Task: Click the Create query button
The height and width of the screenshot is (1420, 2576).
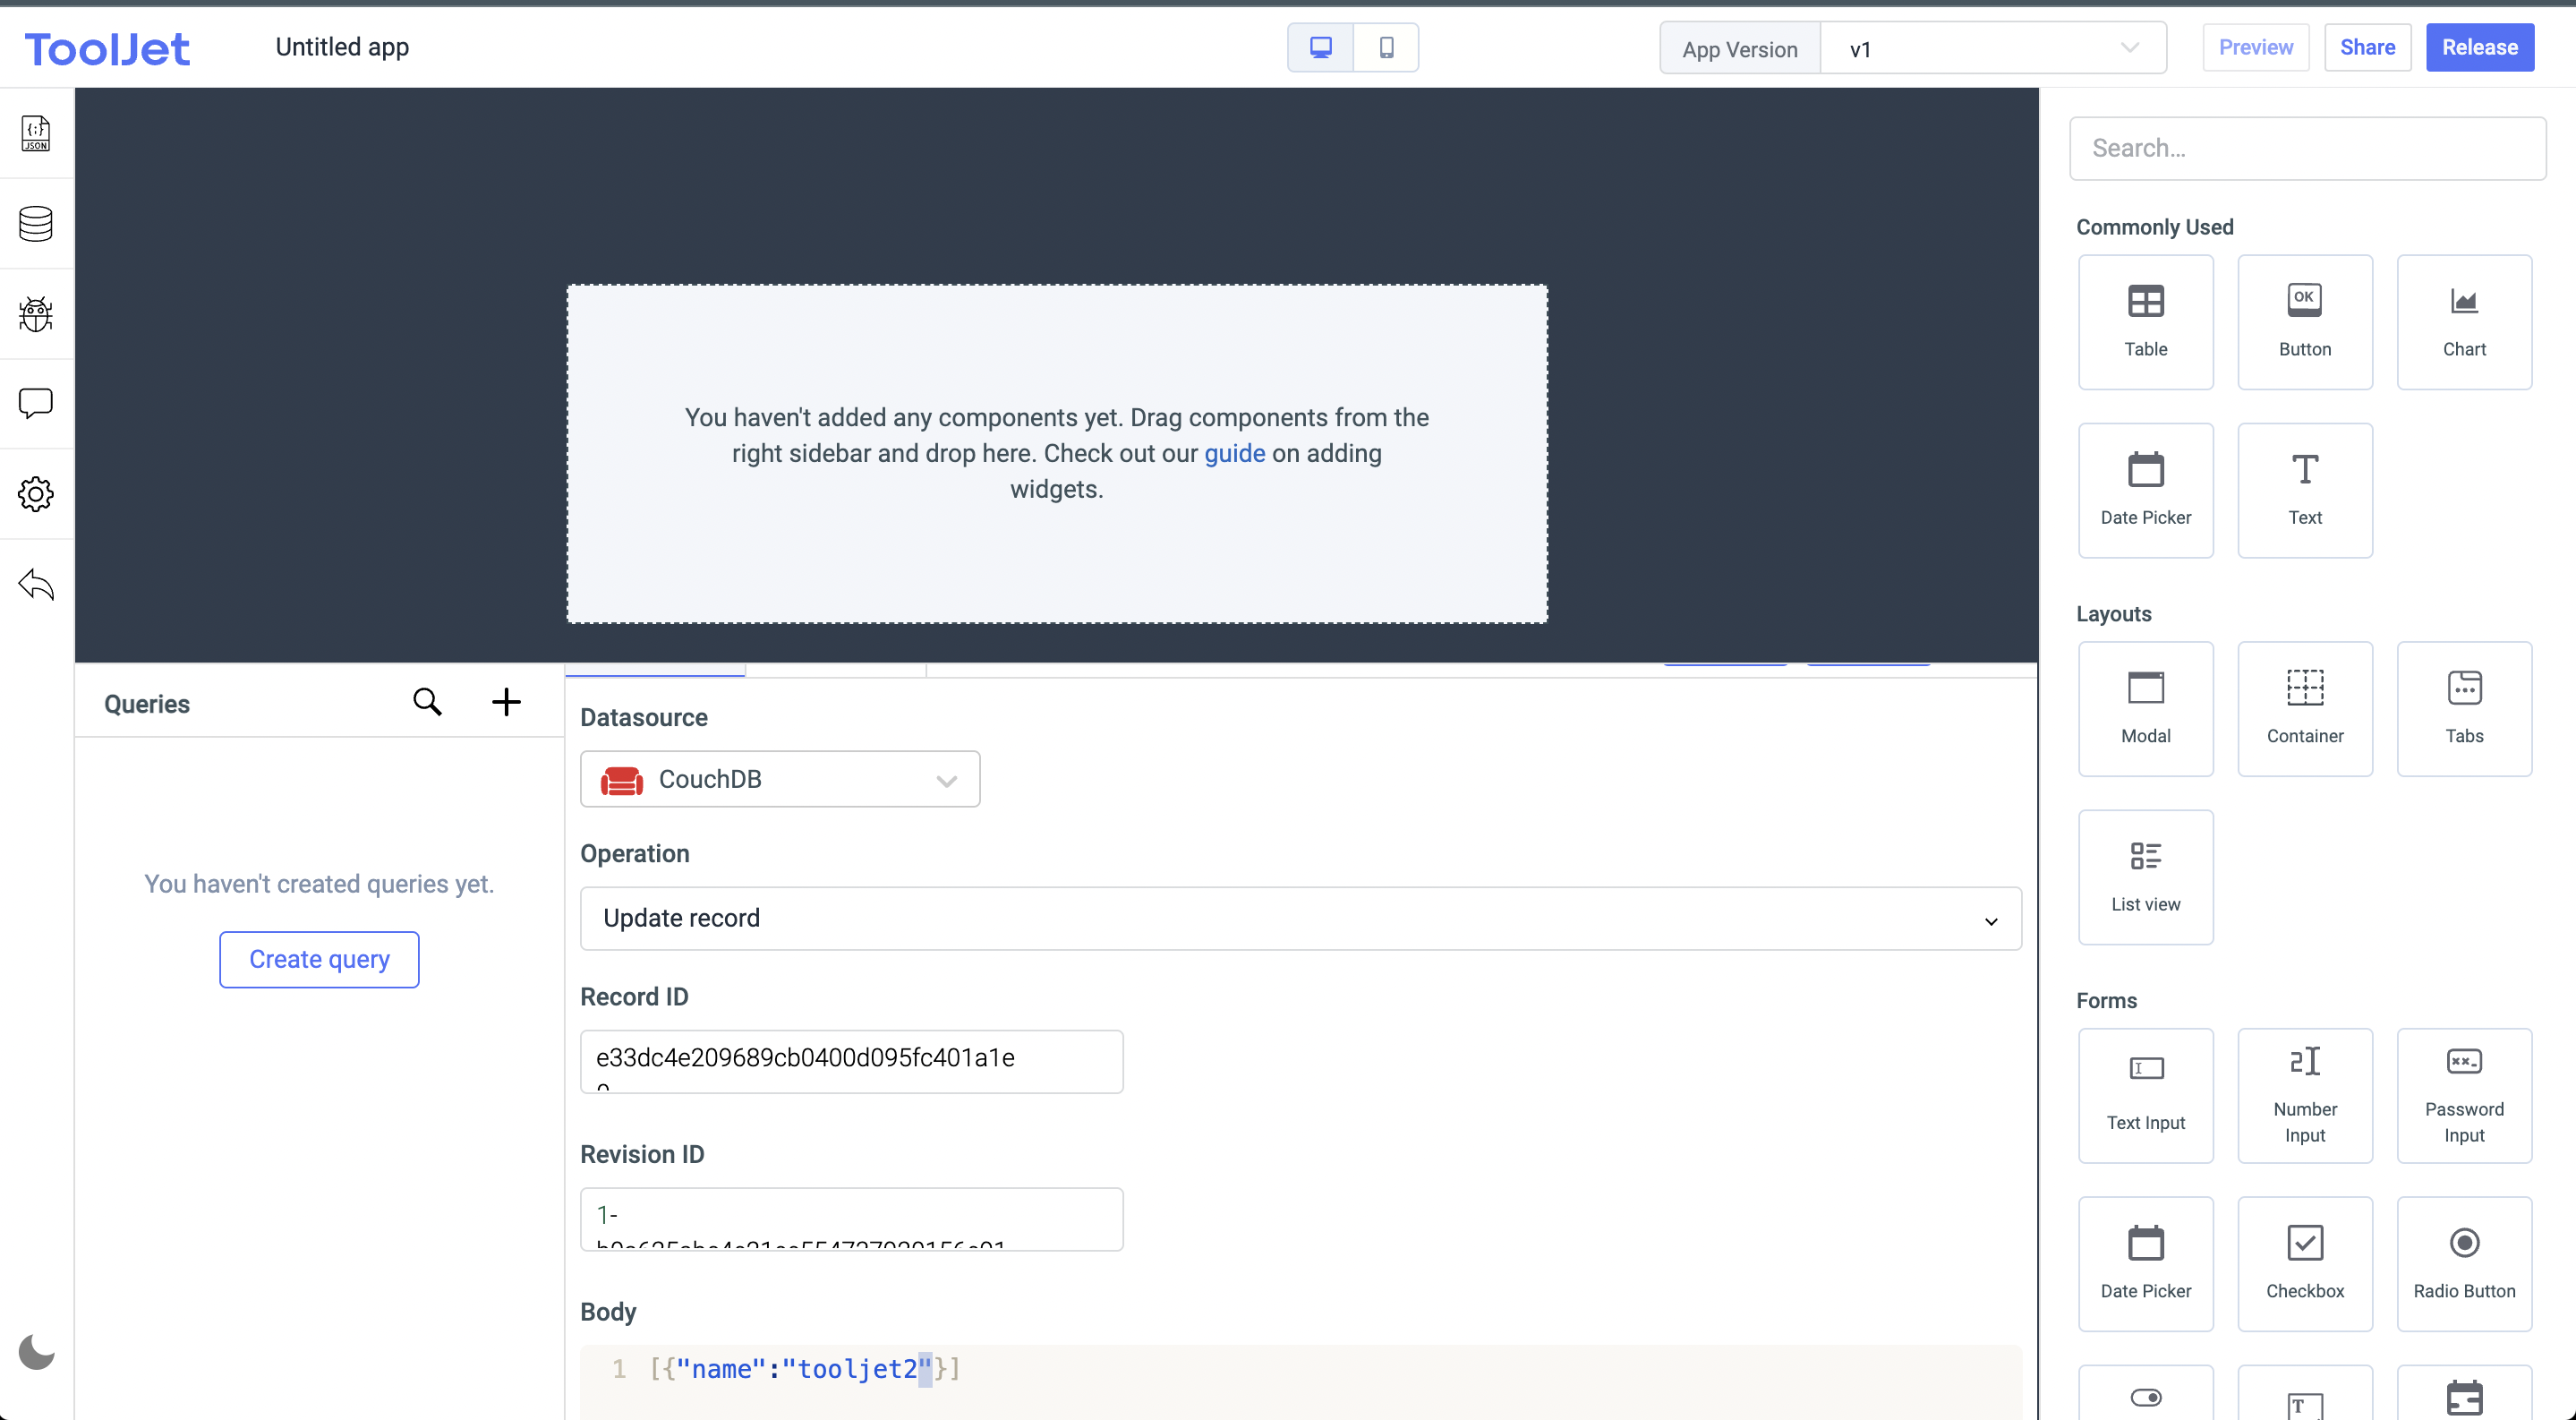Action: point(319,959)
